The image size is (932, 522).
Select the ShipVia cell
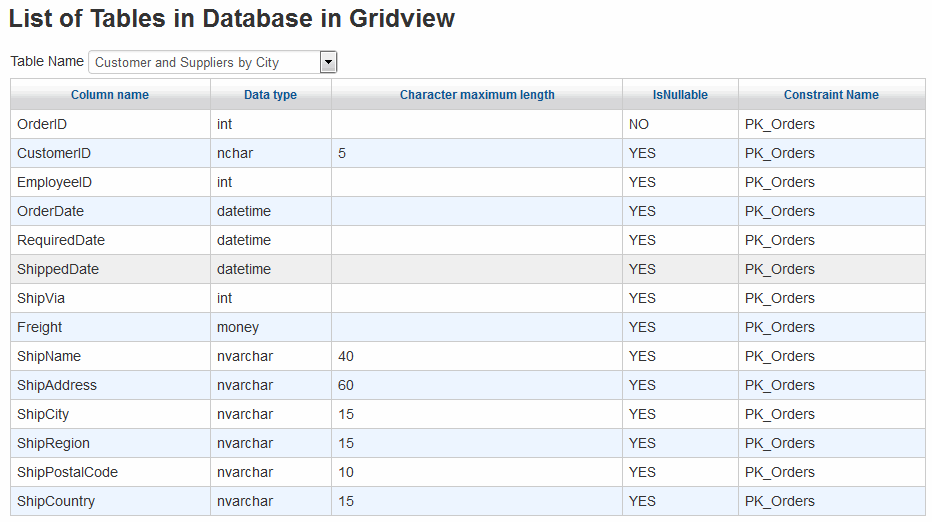(111, 298)
